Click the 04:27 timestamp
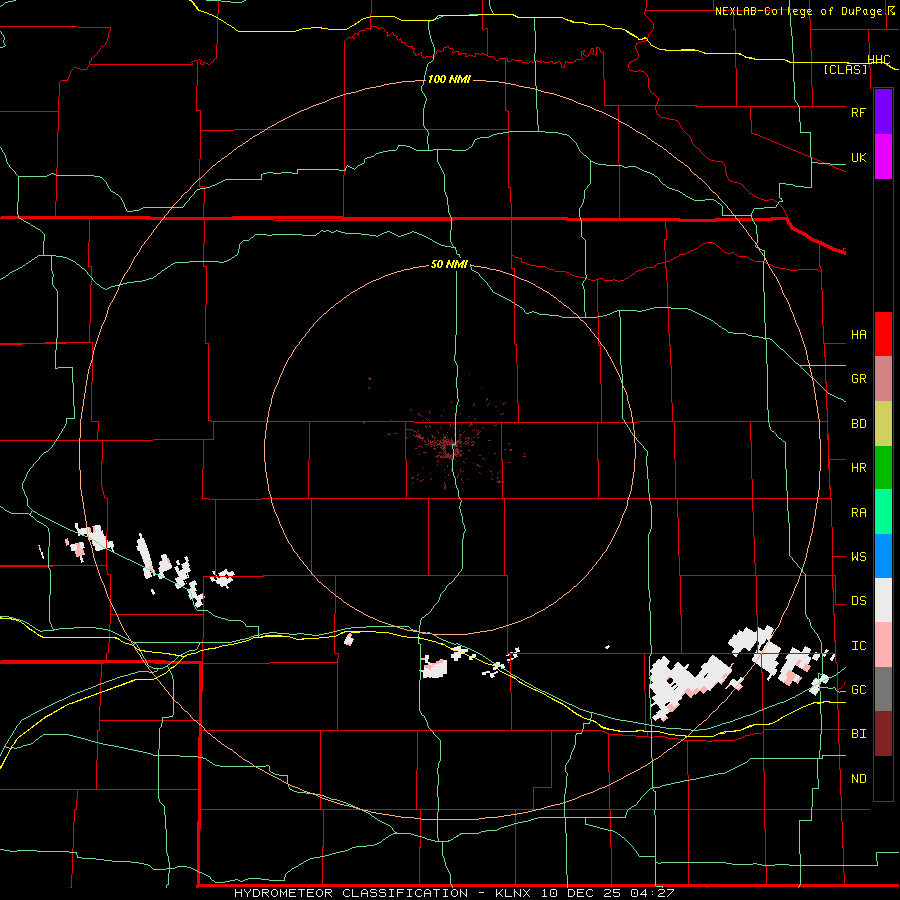 click(651, 893)
